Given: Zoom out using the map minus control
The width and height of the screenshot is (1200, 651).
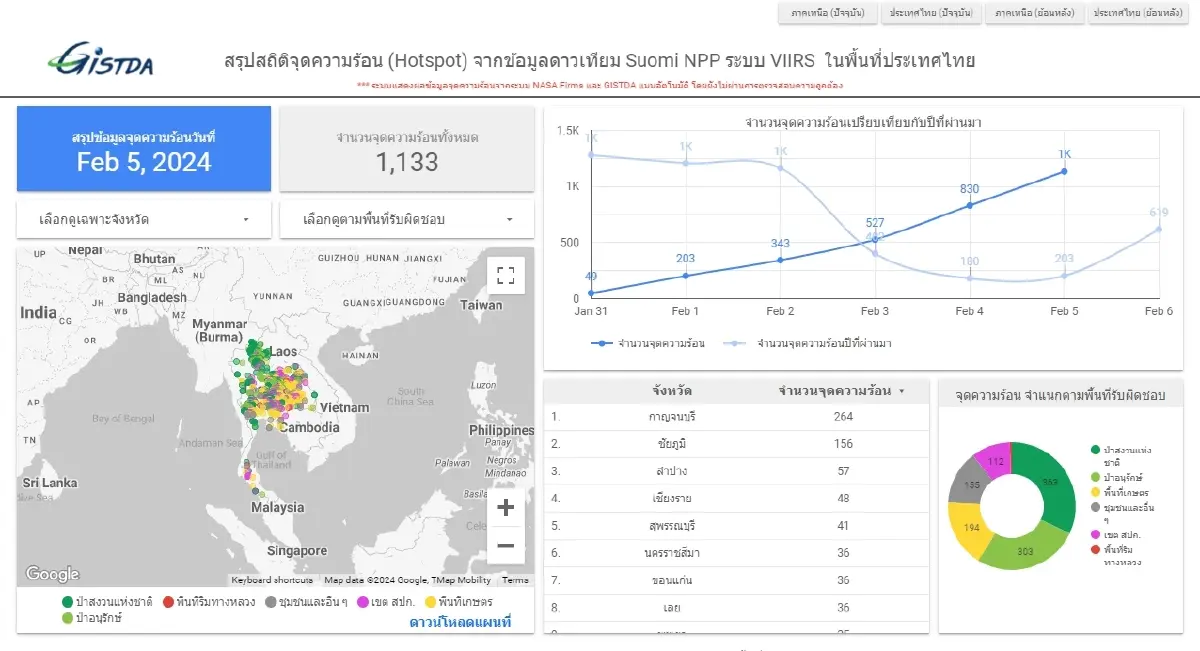Looking at the screenshot, I should click(x=506, y=545).
